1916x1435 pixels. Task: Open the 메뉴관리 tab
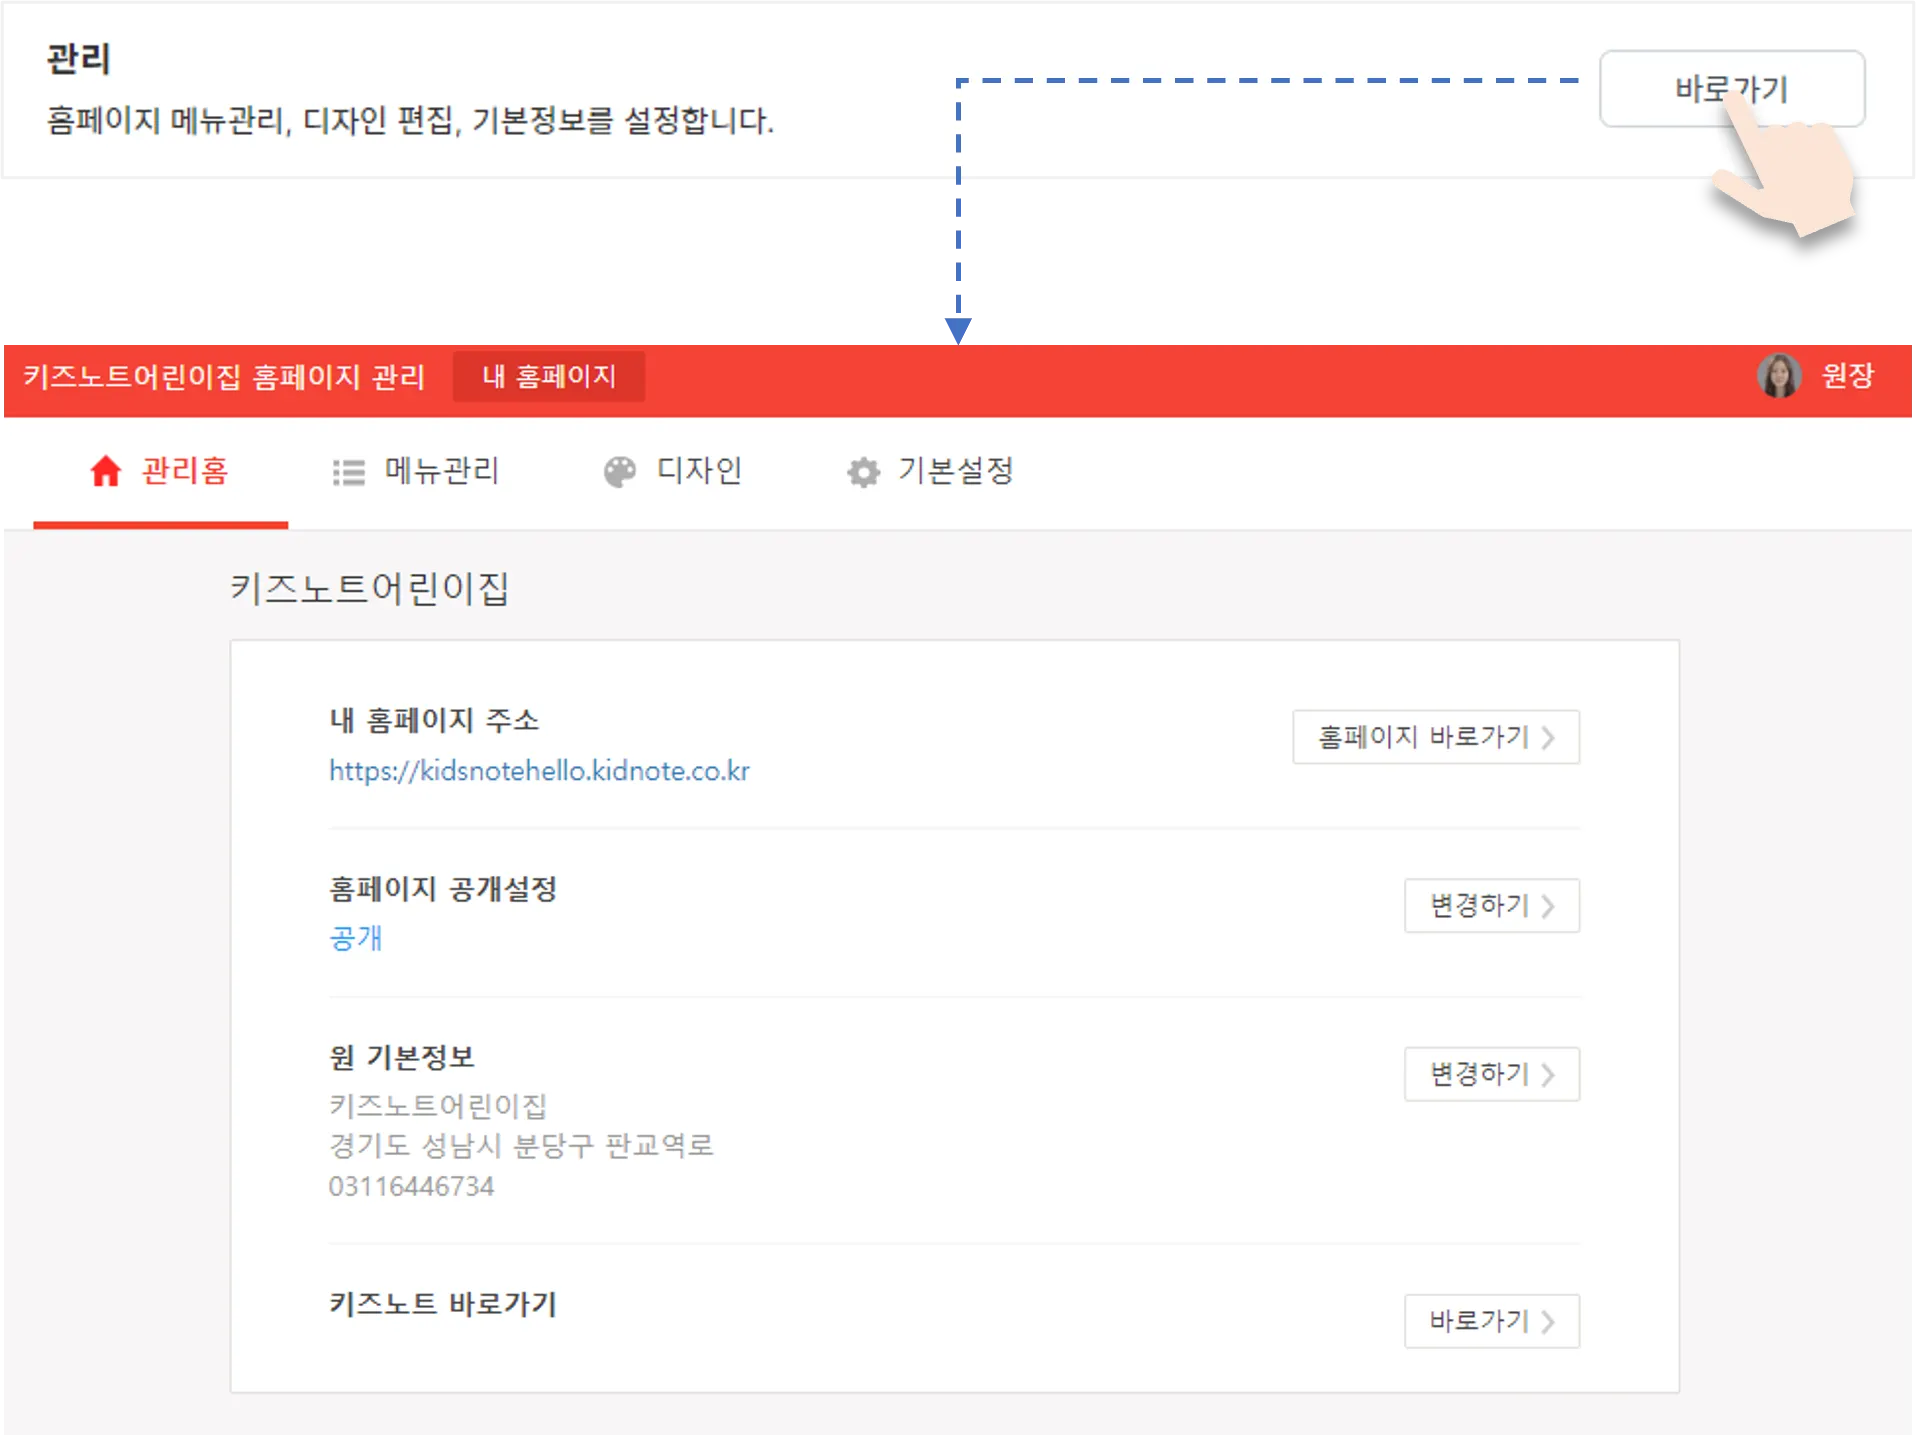pyautogui.click(x=416, y=471)
